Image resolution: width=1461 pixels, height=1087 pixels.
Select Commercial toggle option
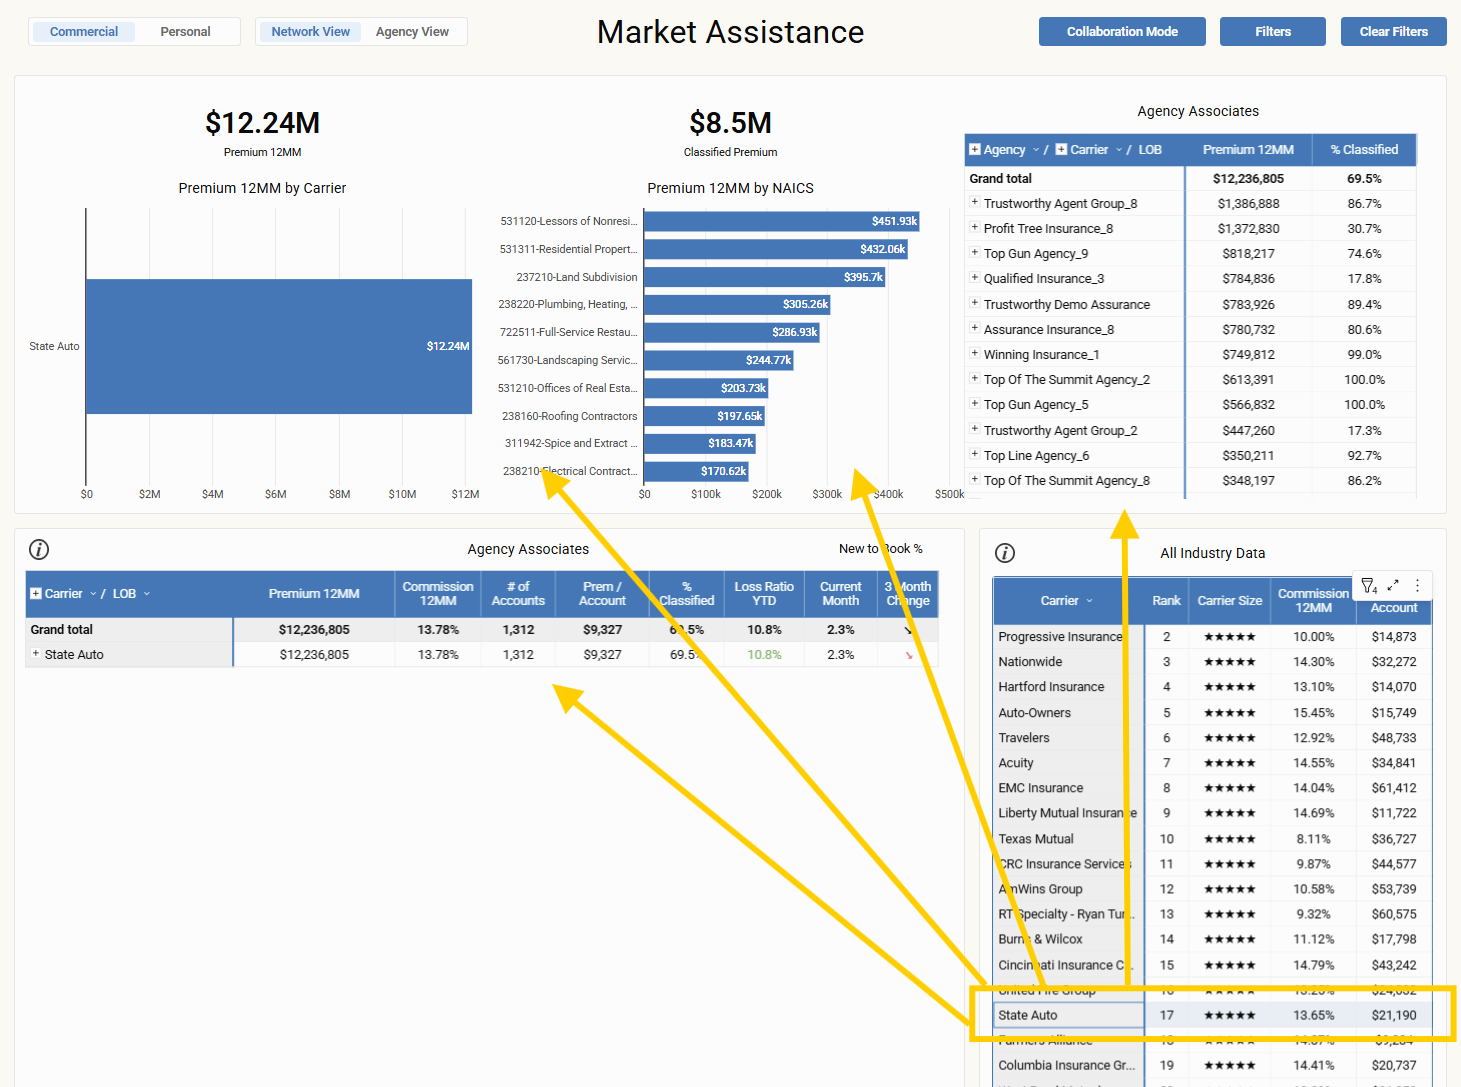84,32
